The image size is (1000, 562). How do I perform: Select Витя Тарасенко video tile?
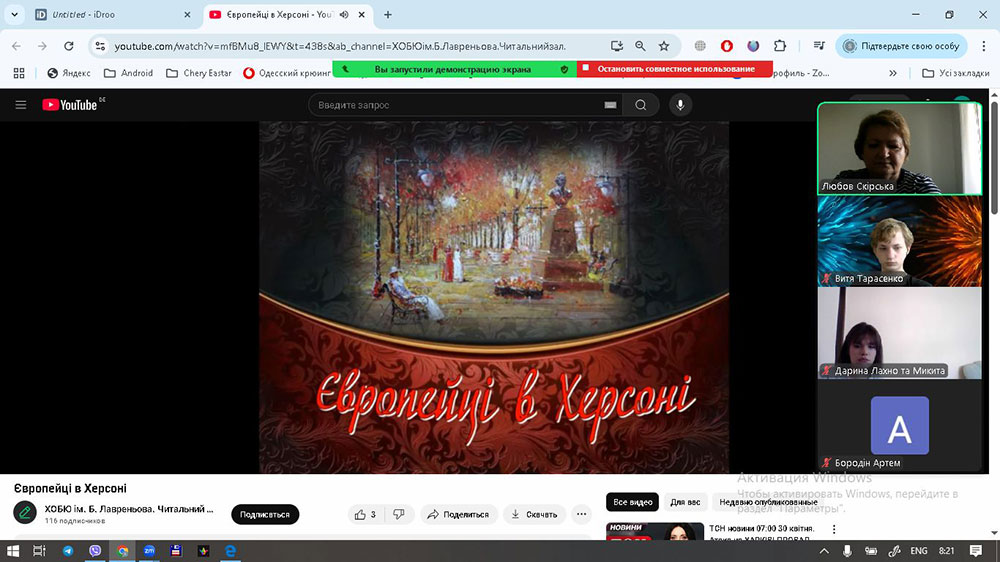point(899,241)
